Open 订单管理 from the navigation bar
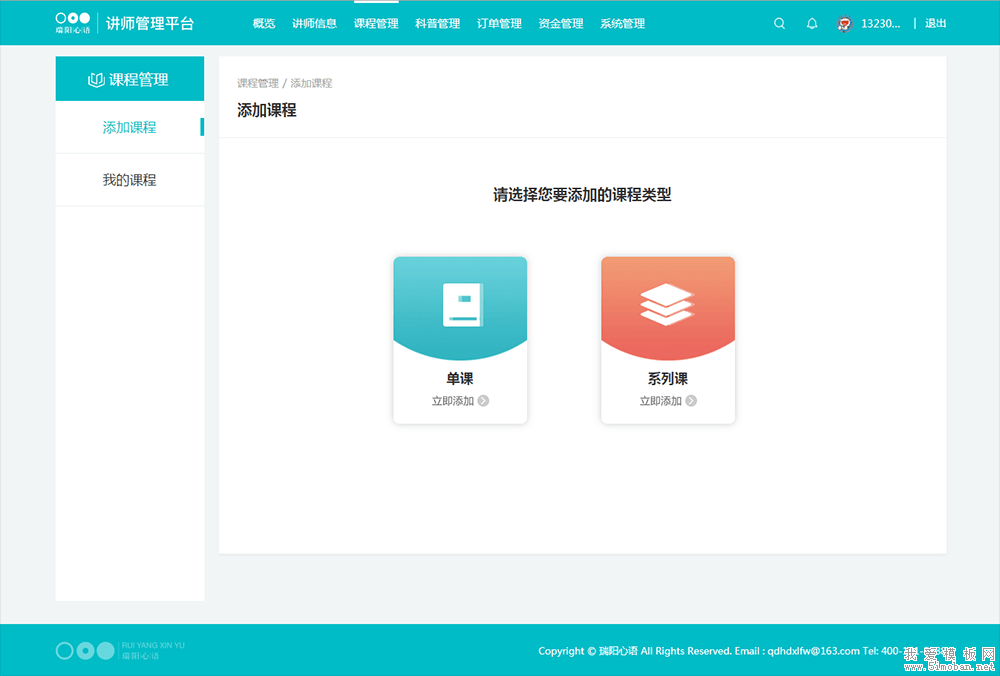Viewport: 1000px width, 676px height. (499, 24)
